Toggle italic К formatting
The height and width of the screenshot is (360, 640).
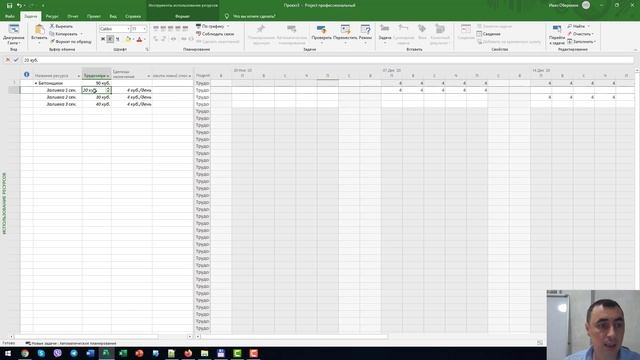point(110,39)
